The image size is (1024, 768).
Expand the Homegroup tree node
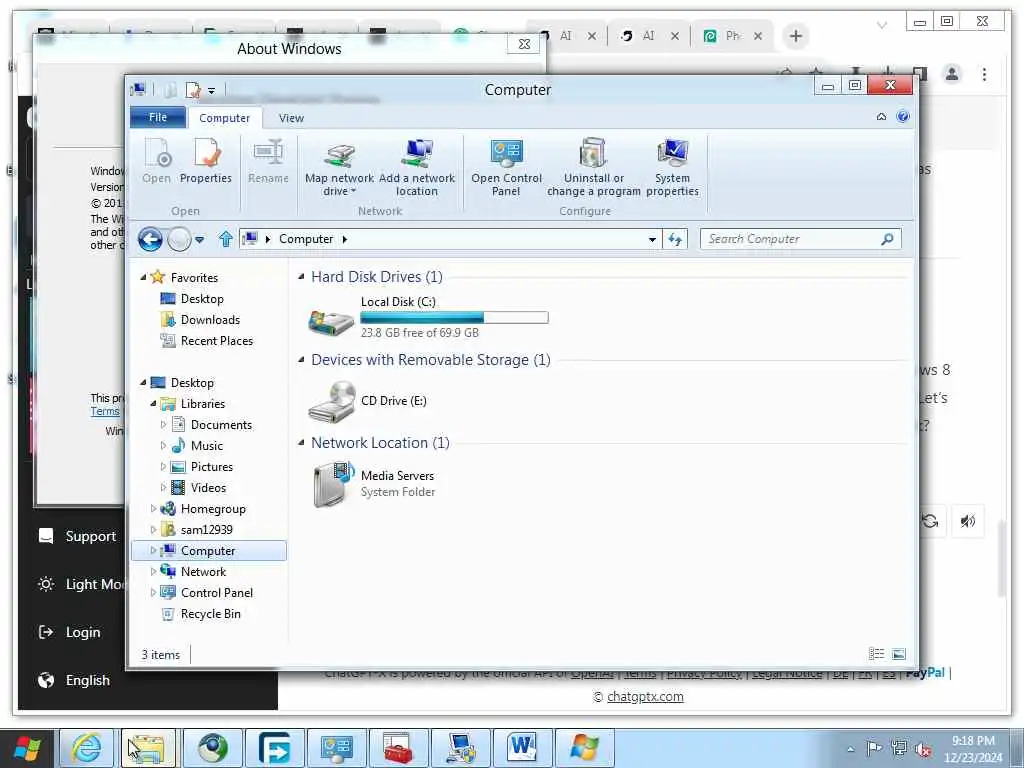pos(153,508)
